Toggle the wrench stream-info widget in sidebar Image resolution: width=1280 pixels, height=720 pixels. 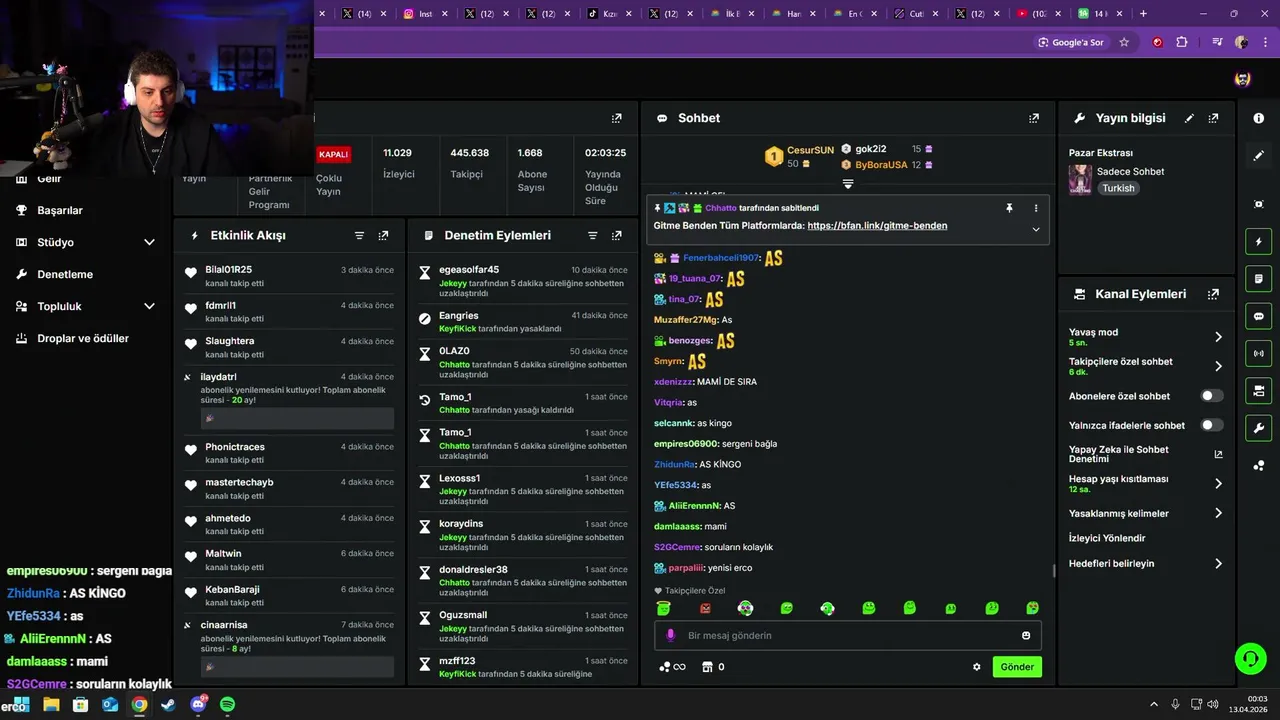click(1258, 428)
